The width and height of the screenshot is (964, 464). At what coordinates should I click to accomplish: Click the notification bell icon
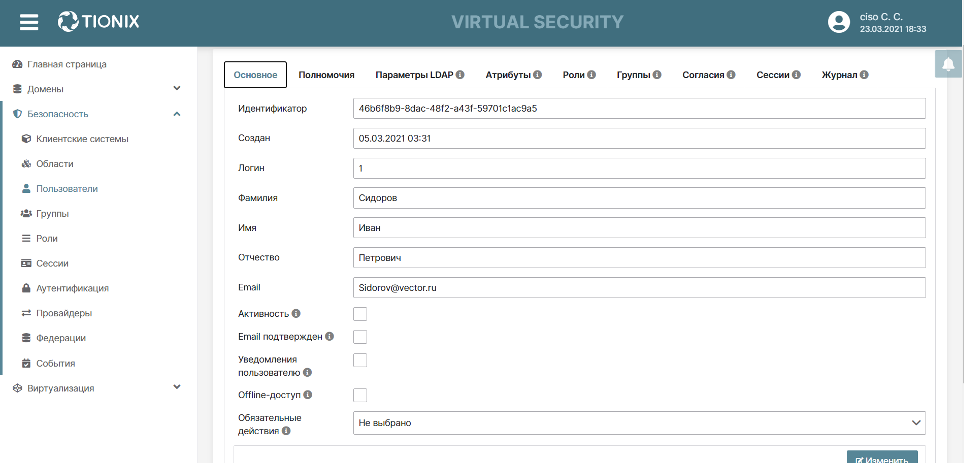pos(947,65)
